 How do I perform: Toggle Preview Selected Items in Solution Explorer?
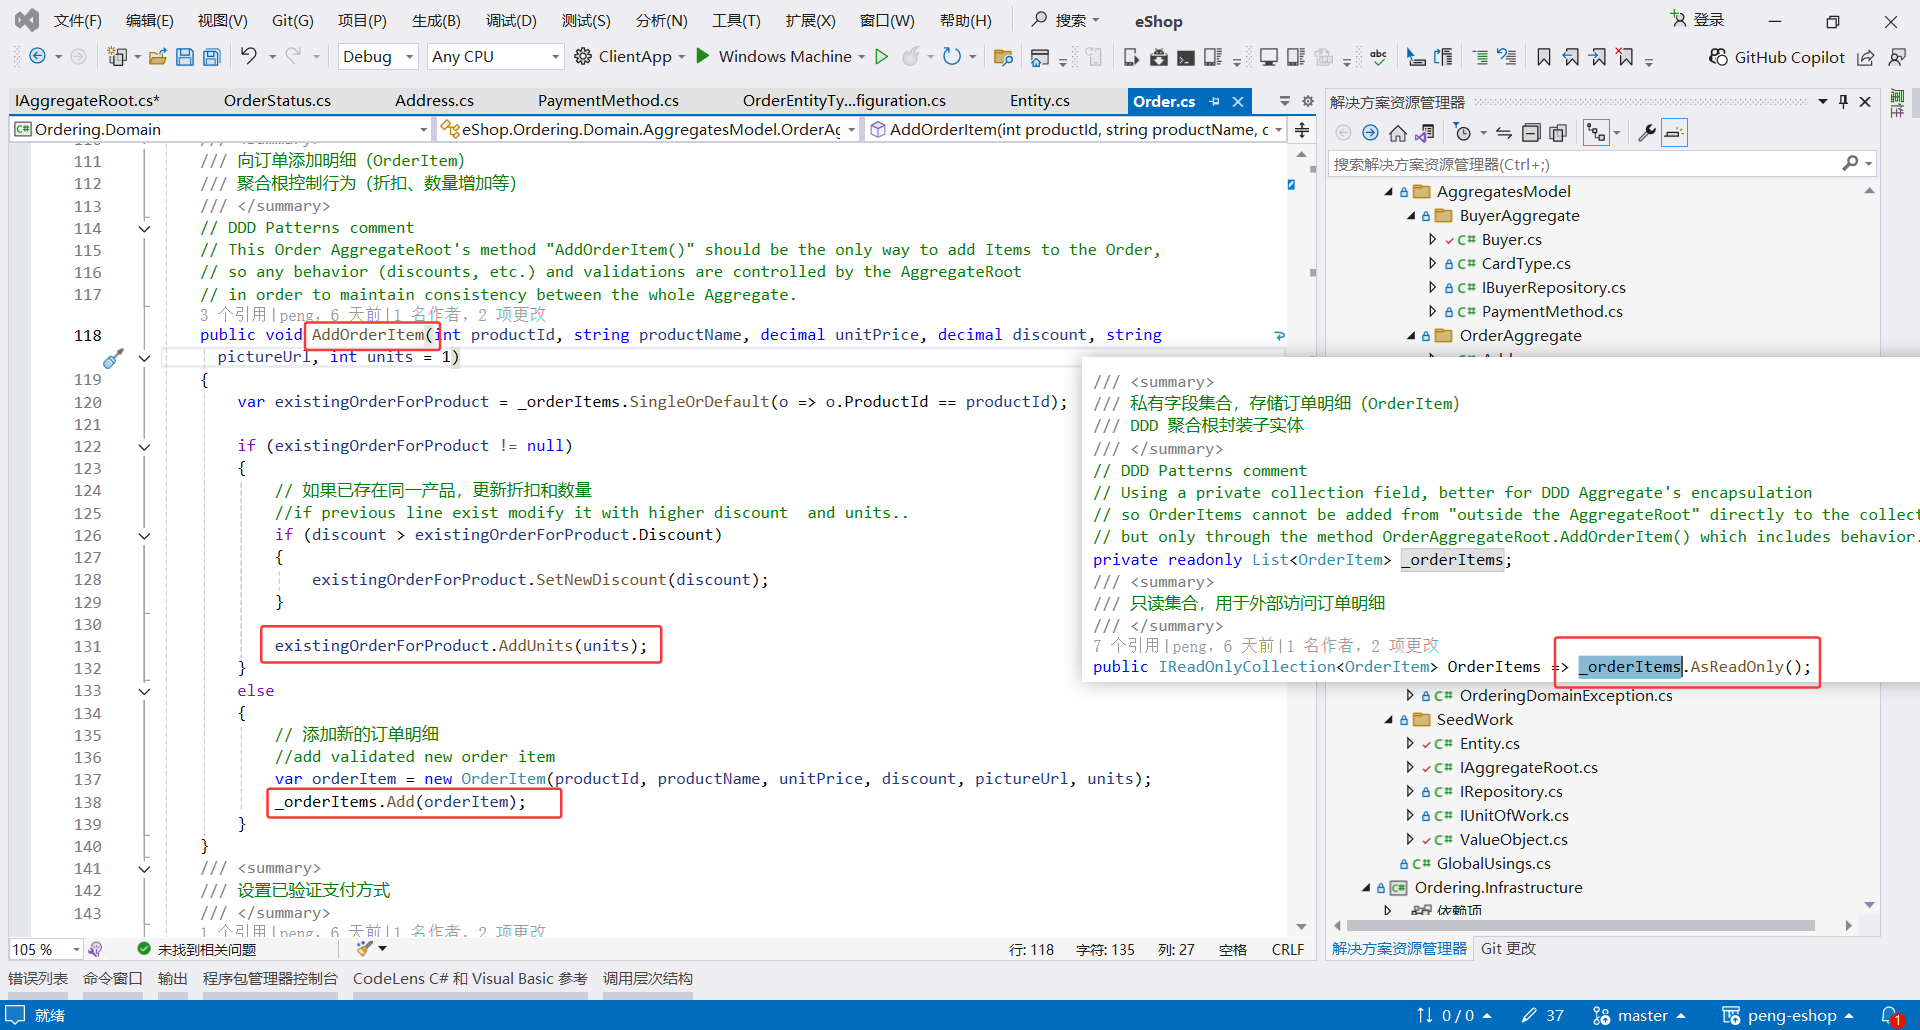click(x=1674, y=133)
